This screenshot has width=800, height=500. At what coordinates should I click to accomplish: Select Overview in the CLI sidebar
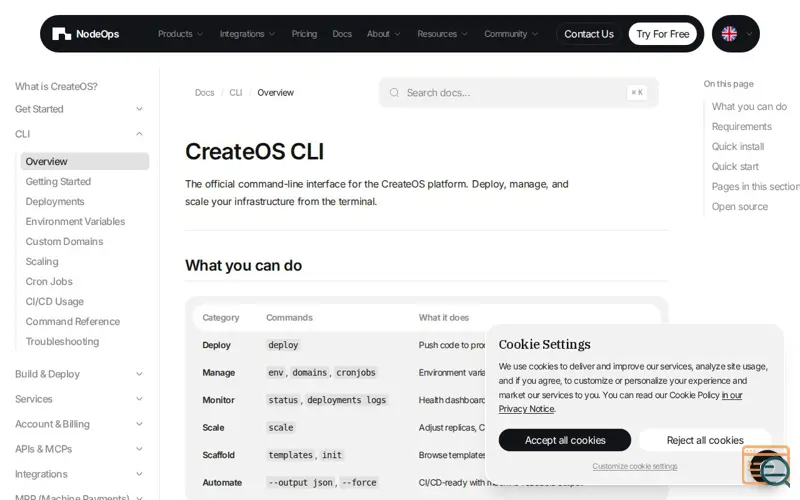coord(85,161)
